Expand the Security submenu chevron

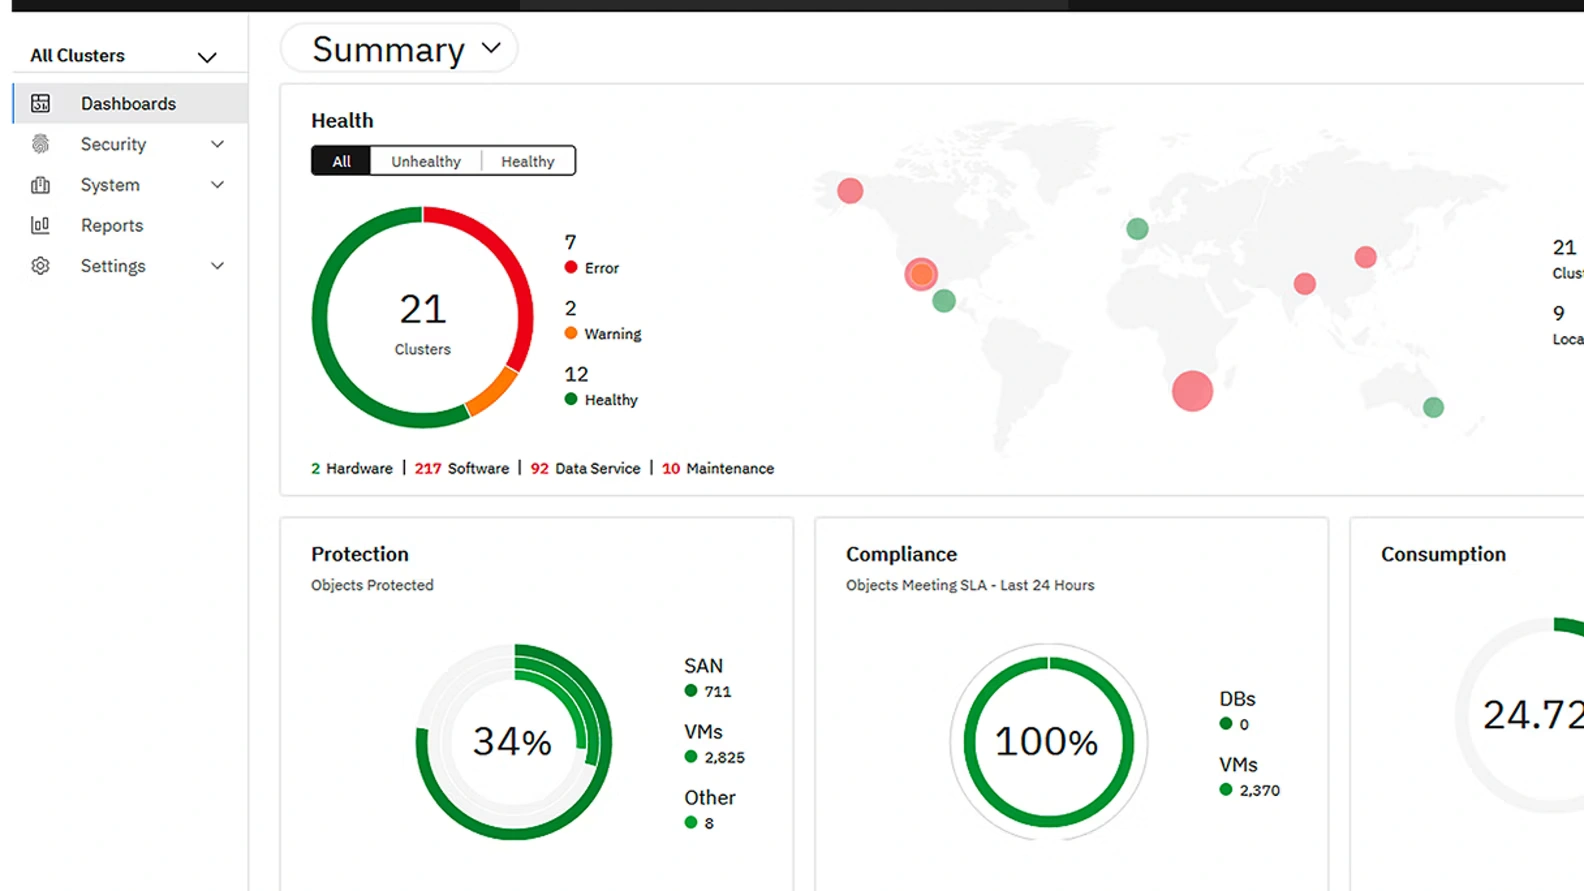click(x=217, y=144)
